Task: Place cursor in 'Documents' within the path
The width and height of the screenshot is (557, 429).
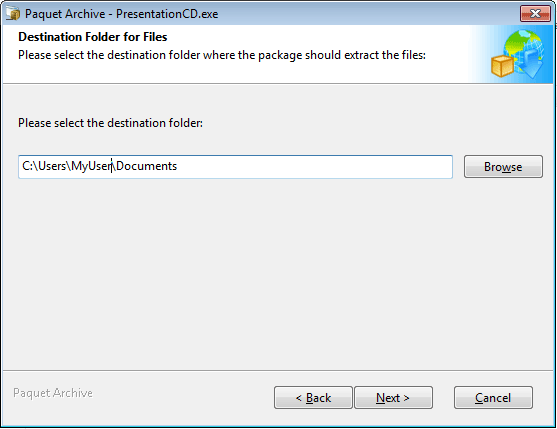Action: click(x=146, y=166)
